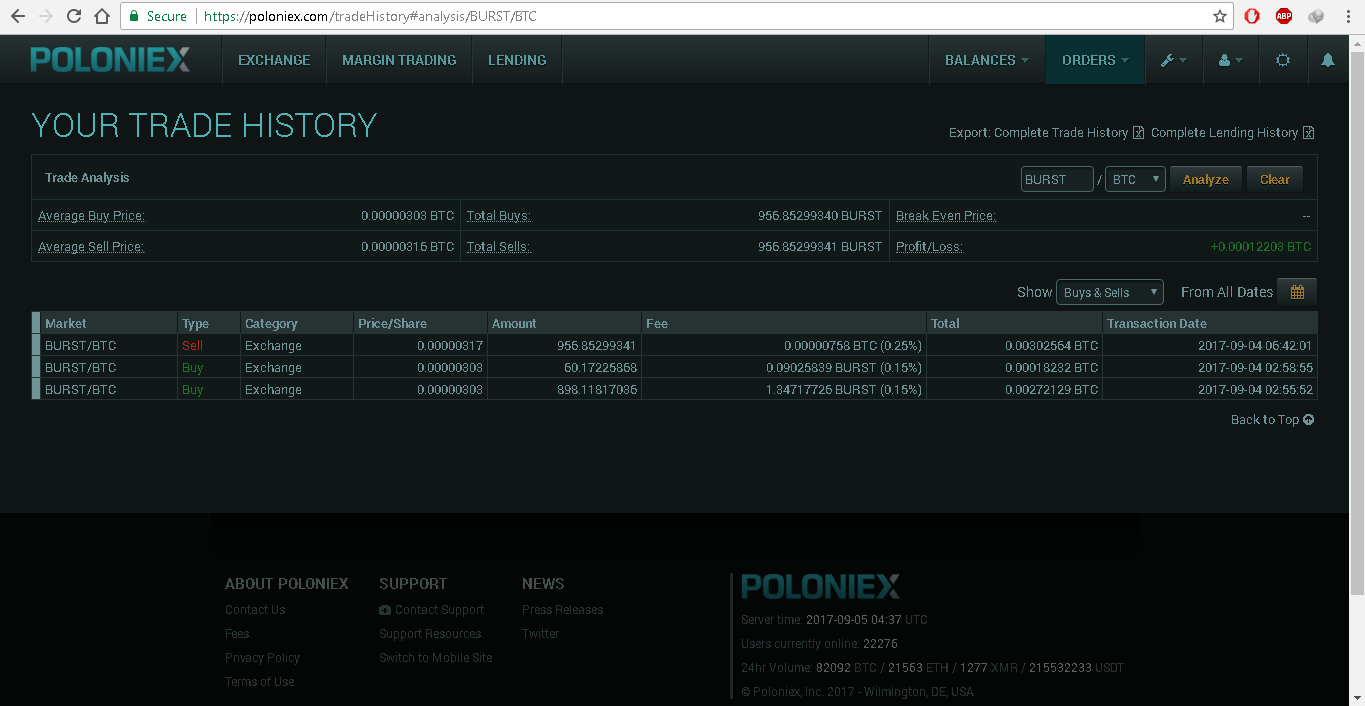Click the Profit/Loss label
The image size is (1365, 706).
(x=929, y=247)
